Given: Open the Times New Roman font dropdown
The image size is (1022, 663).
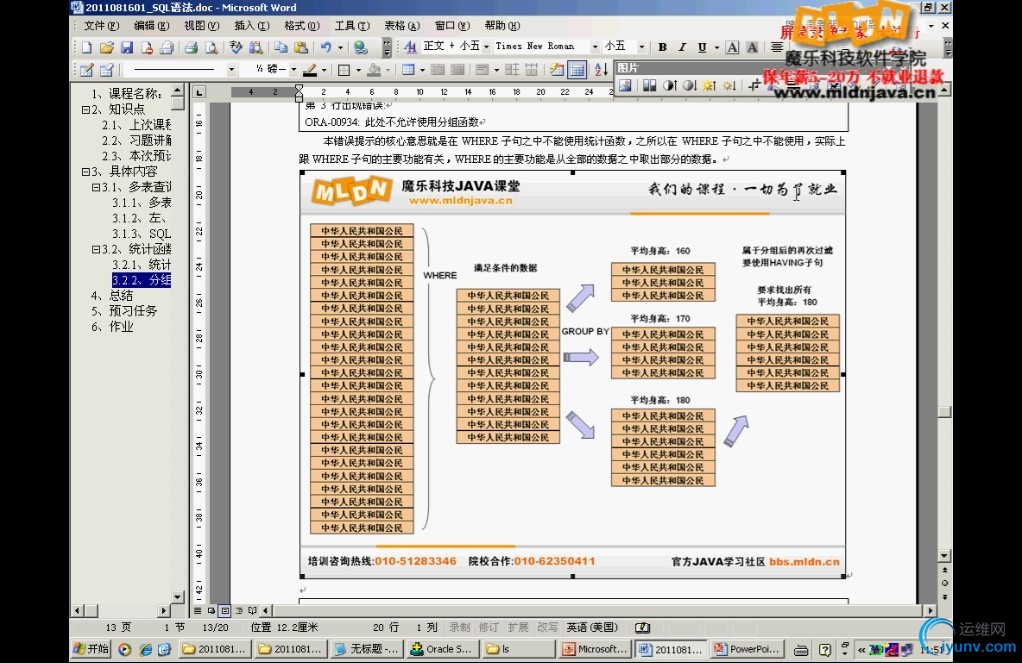Looking at the screenshot, I should (x=594, y=47).
